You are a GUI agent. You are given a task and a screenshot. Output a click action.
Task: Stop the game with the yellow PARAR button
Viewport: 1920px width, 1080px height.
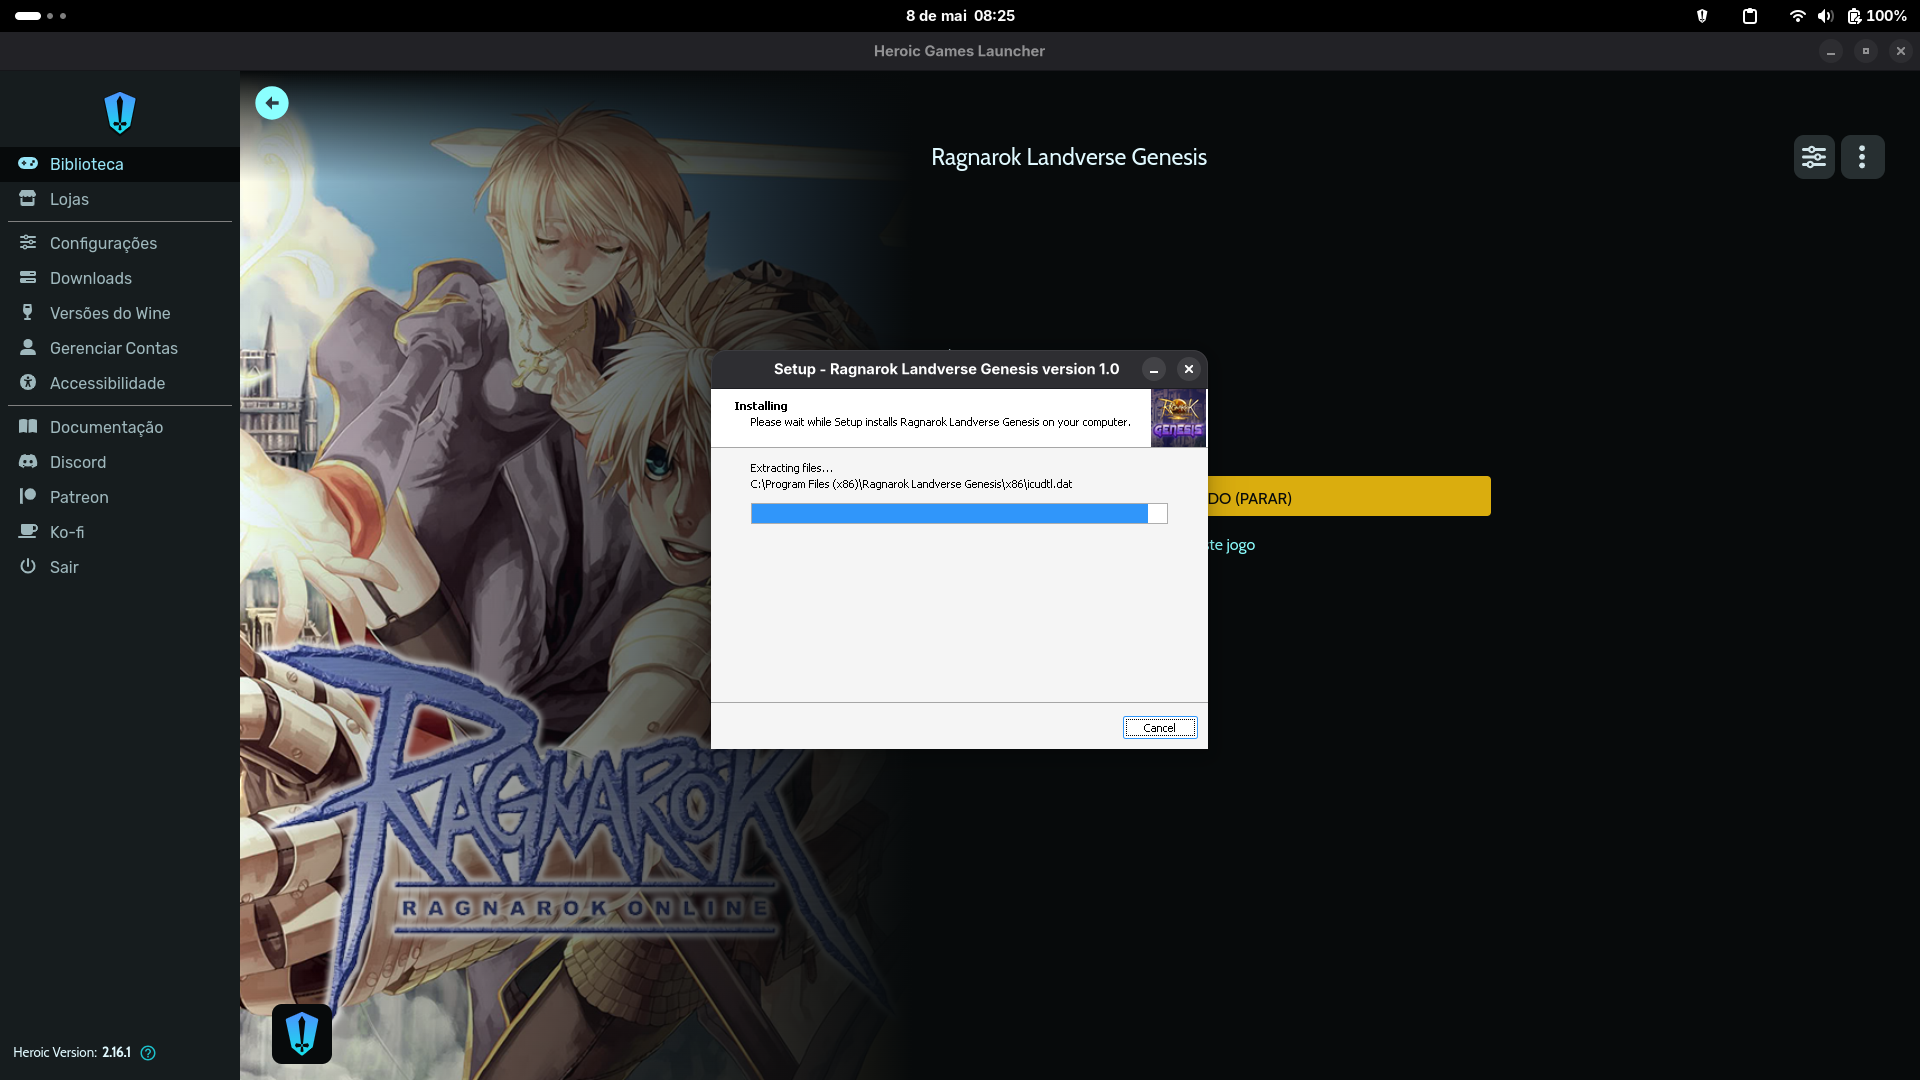pyautogui.click(x=1349, y=497)
